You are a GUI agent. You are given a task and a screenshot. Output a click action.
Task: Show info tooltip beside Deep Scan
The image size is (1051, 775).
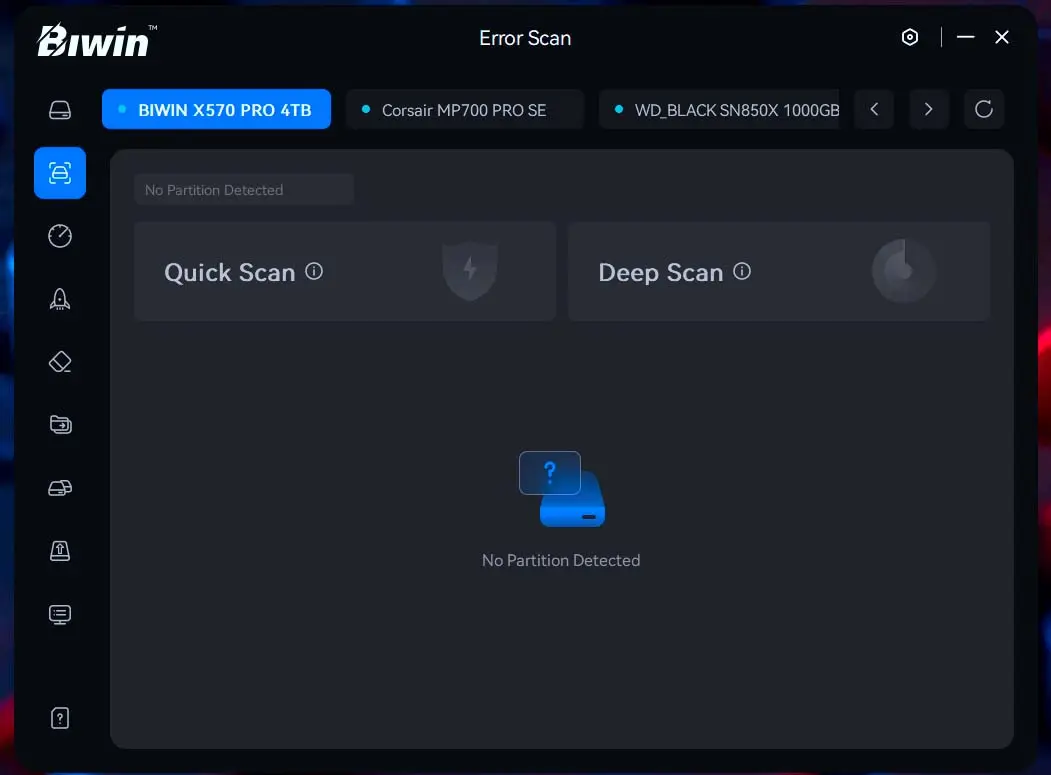click(x=742, y=271)
